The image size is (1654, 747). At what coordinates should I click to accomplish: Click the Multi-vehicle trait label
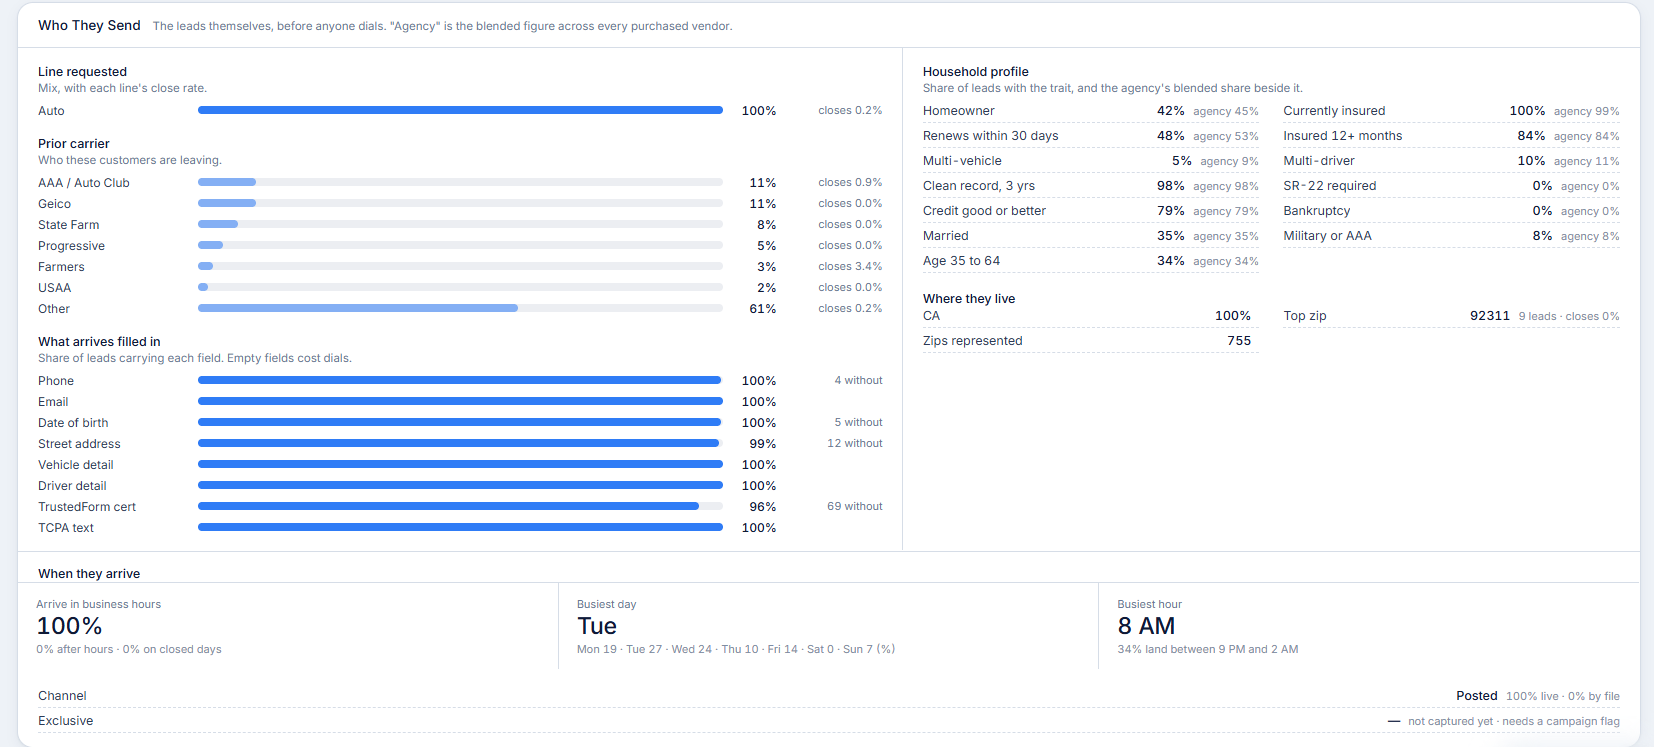click(962, 161)
